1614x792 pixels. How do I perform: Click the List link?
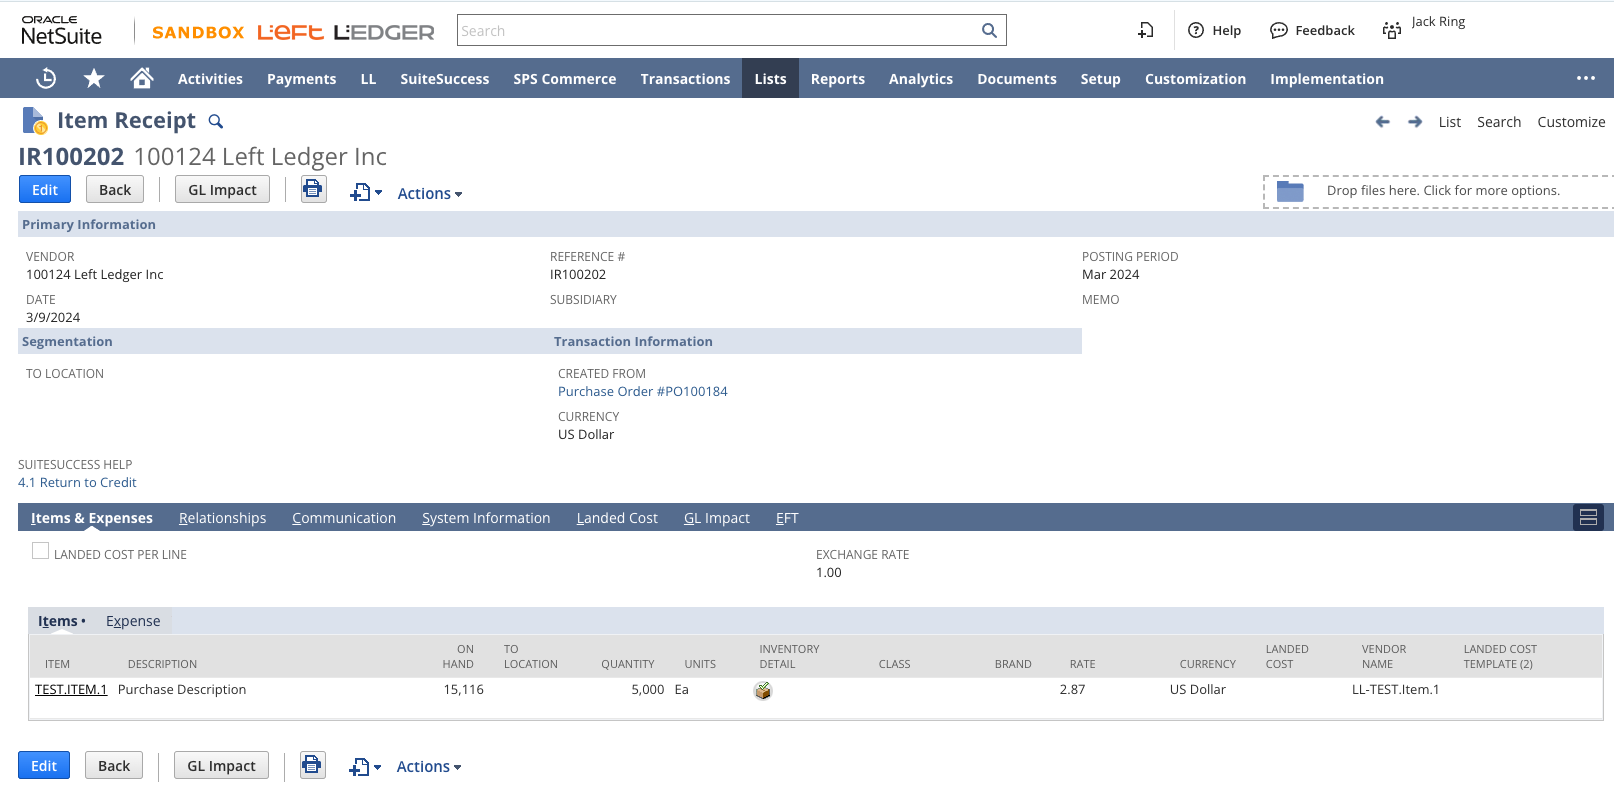[x=1450, y=121]
